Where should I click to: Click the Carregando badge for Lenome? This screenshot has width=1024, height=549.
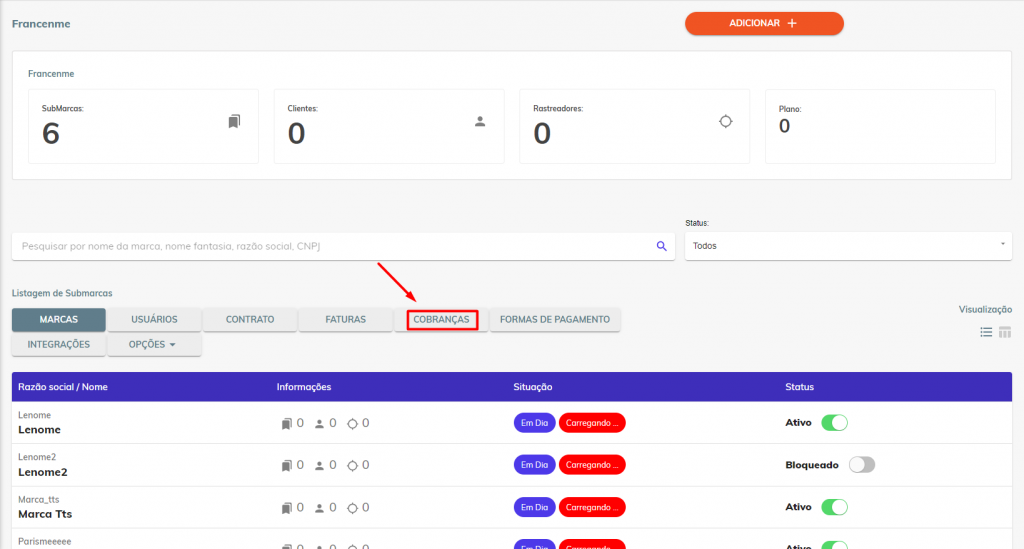pyautogui.click(x=592, y=423)
